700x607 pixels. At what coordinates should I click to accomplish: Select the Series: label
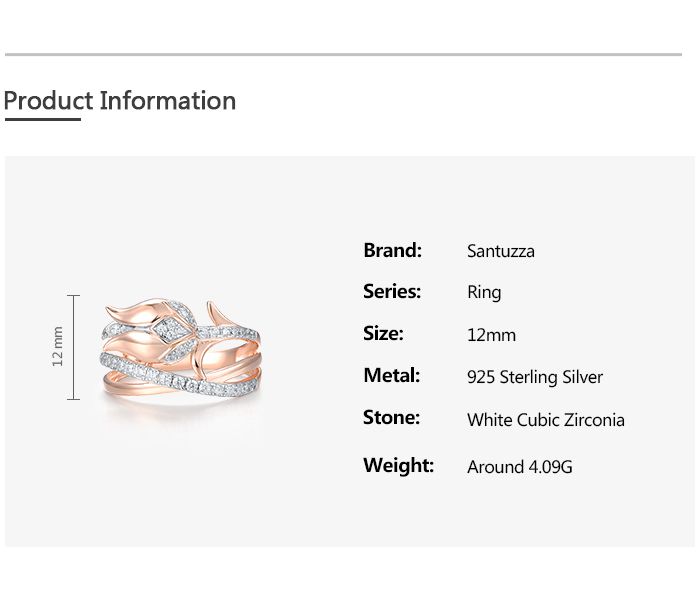pyautogui.click(x=392, y=292)
